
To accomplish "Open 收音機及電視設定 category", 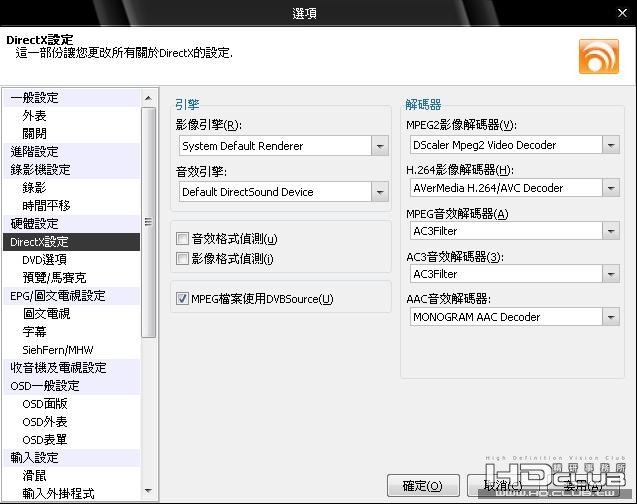I will (72, 368).
